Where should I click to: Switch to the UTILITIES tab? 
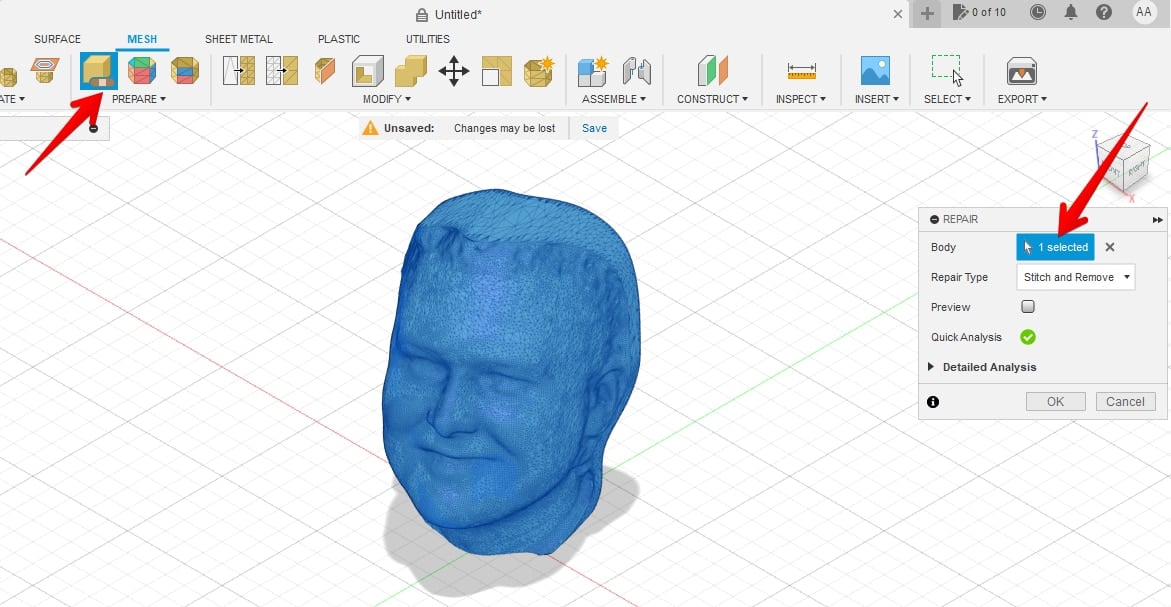(428, 39)
